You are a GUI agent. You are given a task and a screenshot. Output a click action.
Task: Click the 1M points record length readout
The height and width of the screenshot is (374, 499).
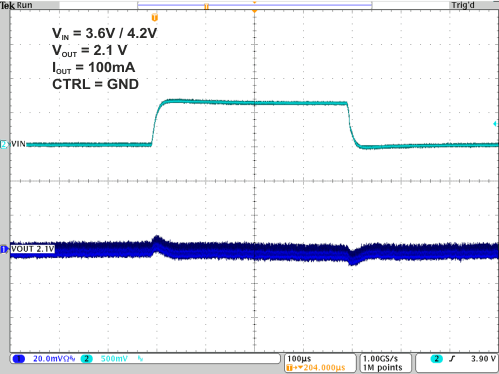click(x=382, y=367)
